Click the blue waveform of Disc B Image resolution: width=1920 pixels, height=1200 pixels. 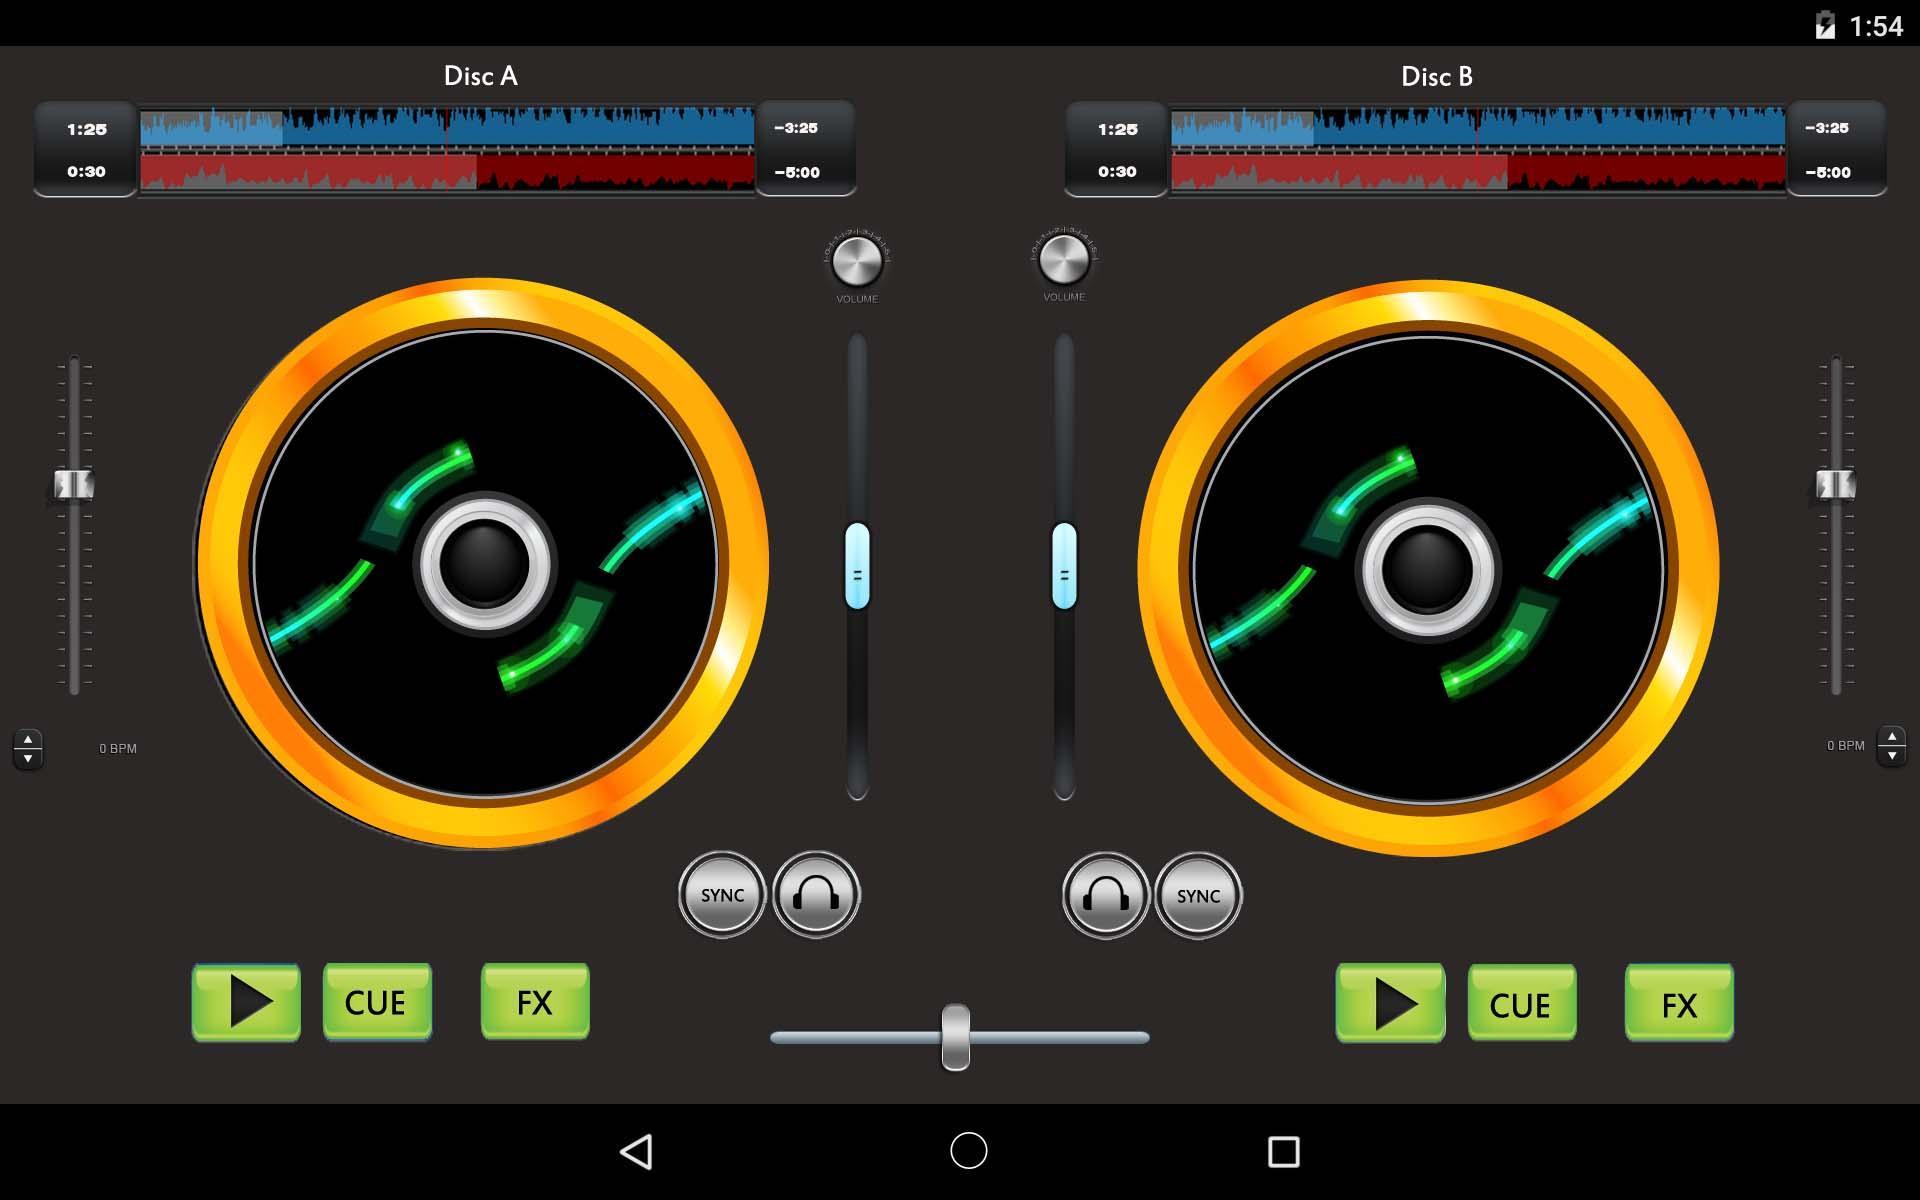[x=1478, y=127]
